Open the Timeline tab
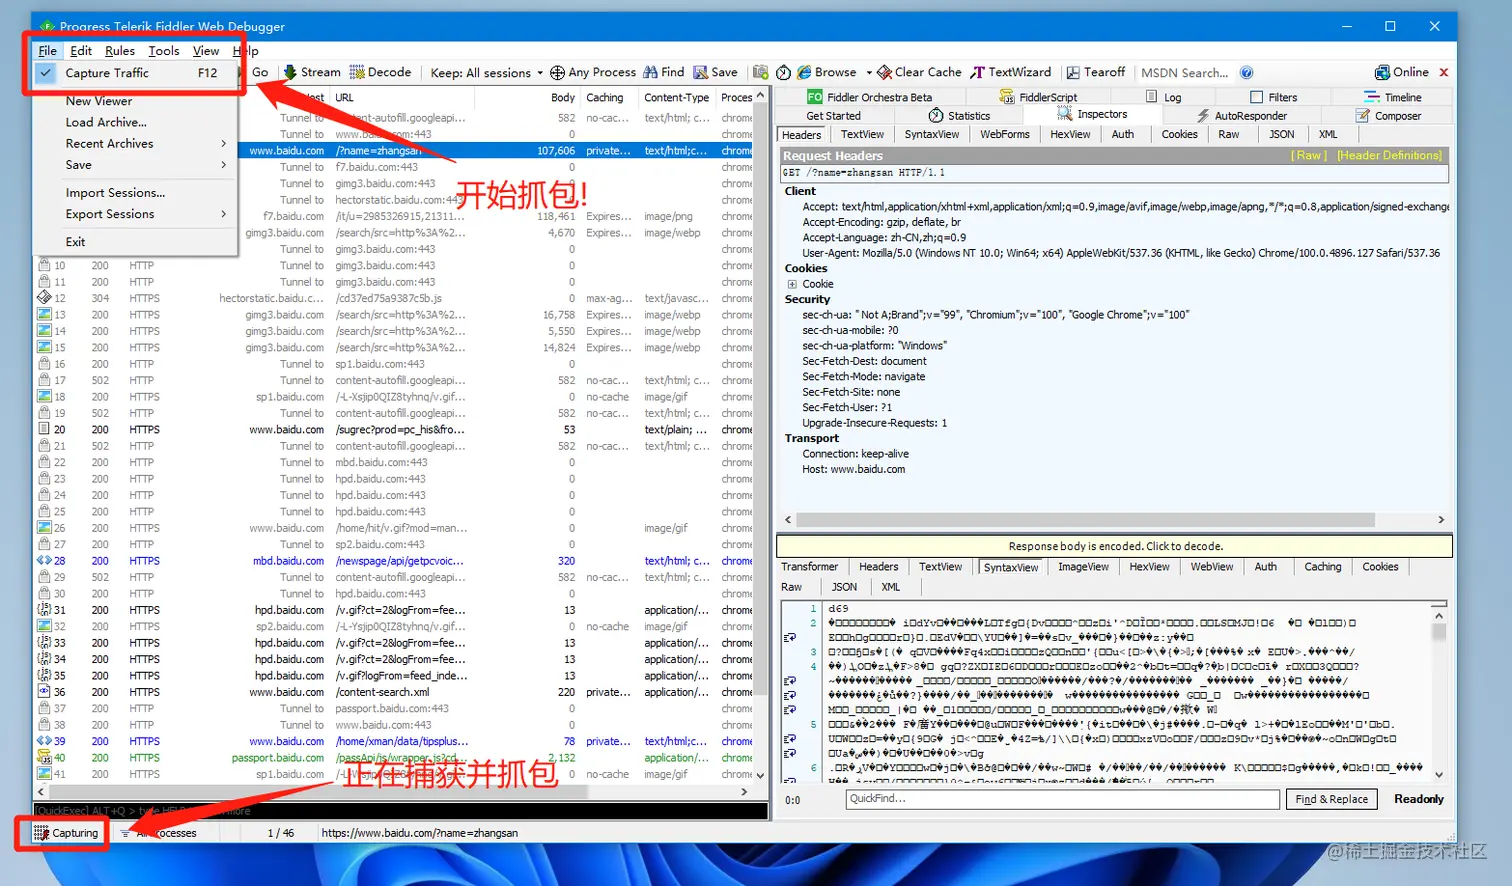Viewport: 1512px width, 886px height. [1393, 97]
